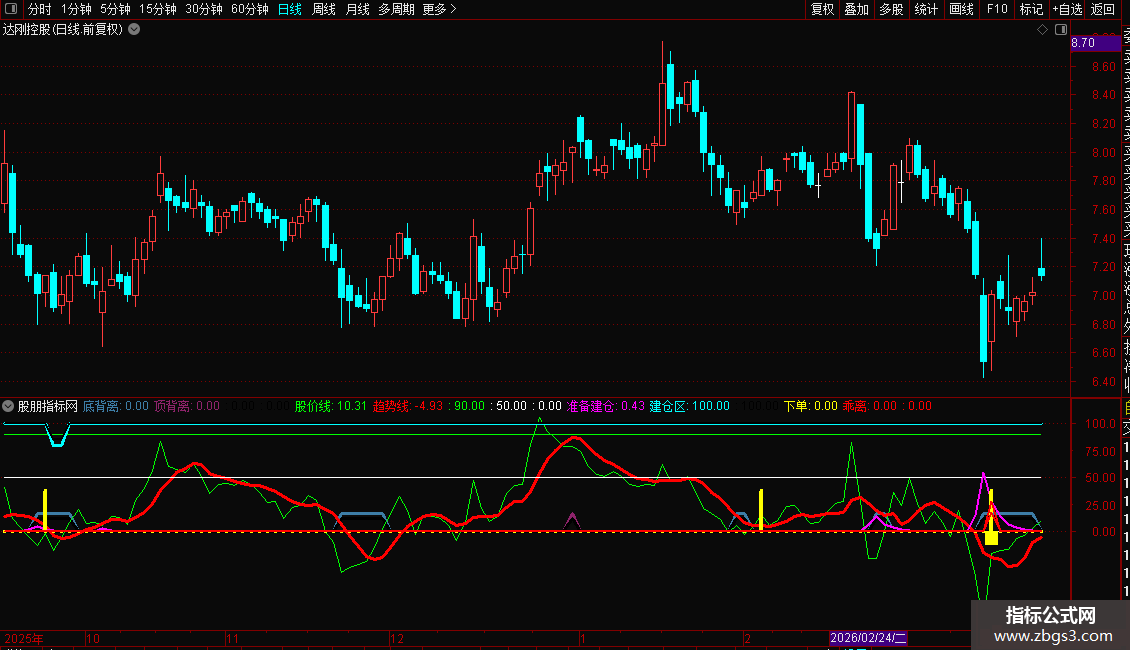The height and width of the screenshot is (650, 1130).
Task: Expand the 更多 periods menu
Action: pyautogui.click(x=440, y=9)
